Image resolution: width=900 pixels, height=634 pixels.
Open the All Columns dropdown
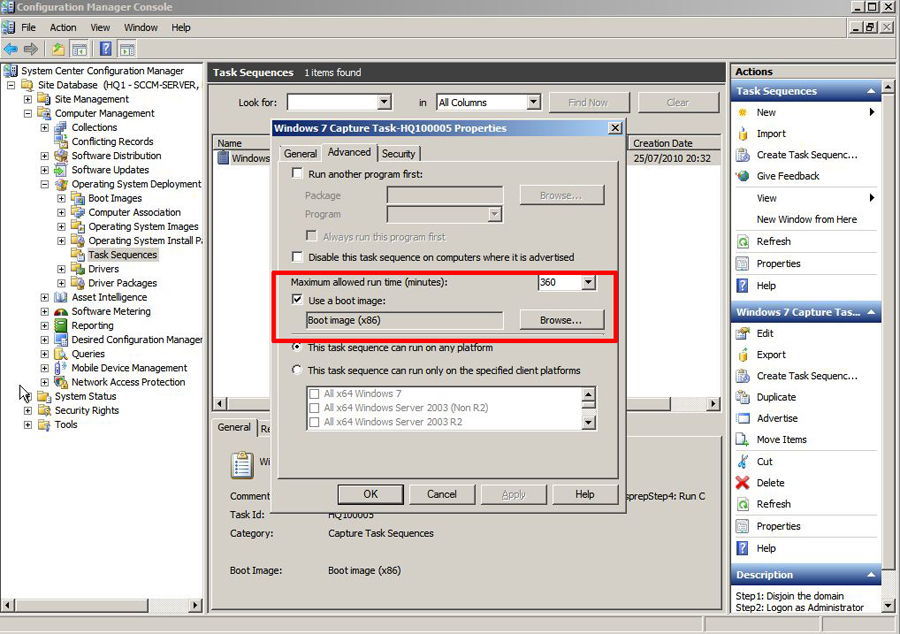(x=533, y=102)
